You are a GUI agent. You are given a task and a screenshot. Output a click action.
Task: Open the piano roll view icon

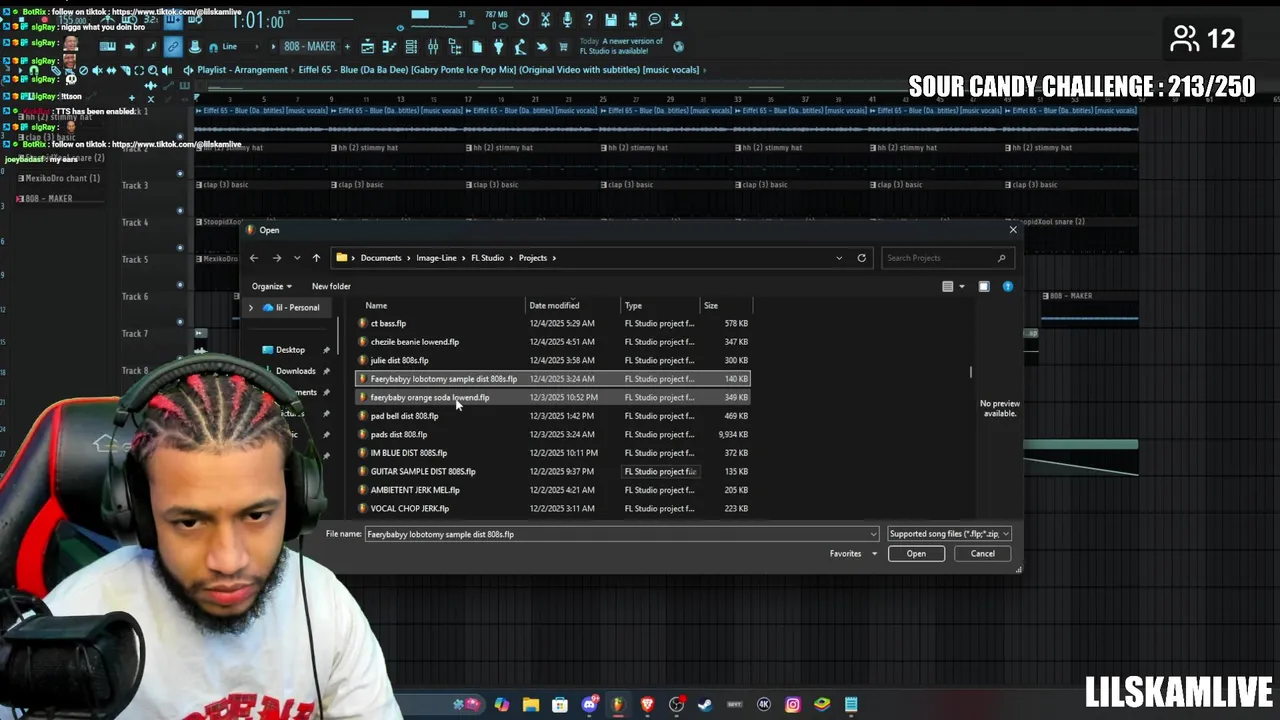coord(389,46)
